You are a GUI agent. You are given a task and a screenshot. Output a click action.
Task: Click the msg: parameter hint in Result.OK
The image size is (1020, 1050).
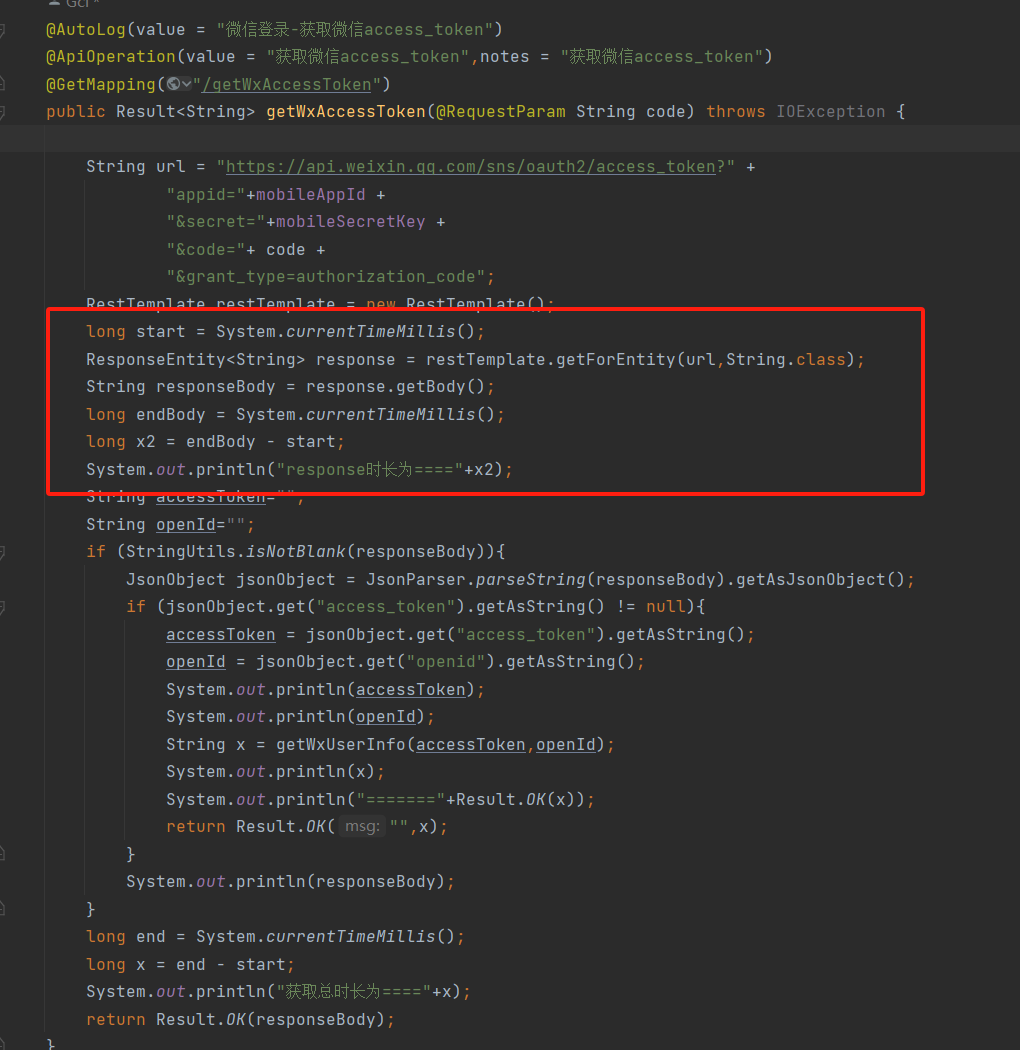pyautogui.click(x=362, y=827)
